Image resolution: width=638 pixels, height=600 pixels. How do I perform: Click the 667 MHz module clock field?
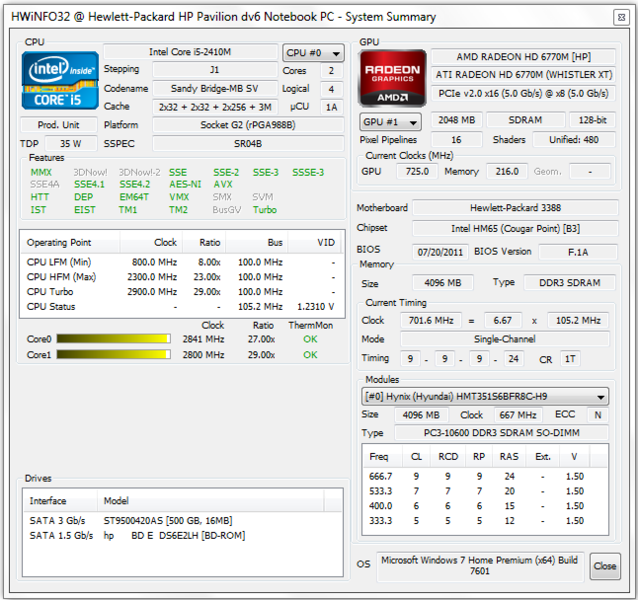(x=518, y=415)
